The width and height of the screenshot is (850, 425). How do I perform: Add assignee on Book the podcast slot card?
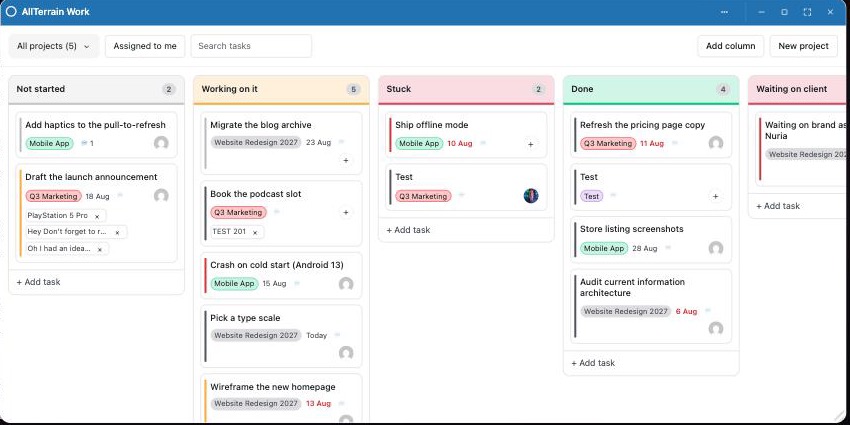(346, 212)
